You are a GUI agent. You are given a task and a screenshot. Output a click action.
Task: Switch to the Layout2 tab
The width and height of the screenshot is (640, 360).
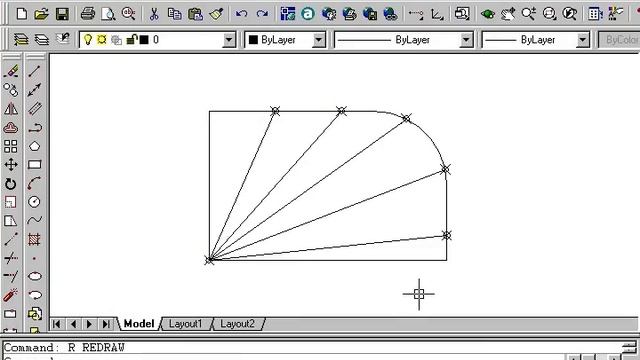coord(237,324)
